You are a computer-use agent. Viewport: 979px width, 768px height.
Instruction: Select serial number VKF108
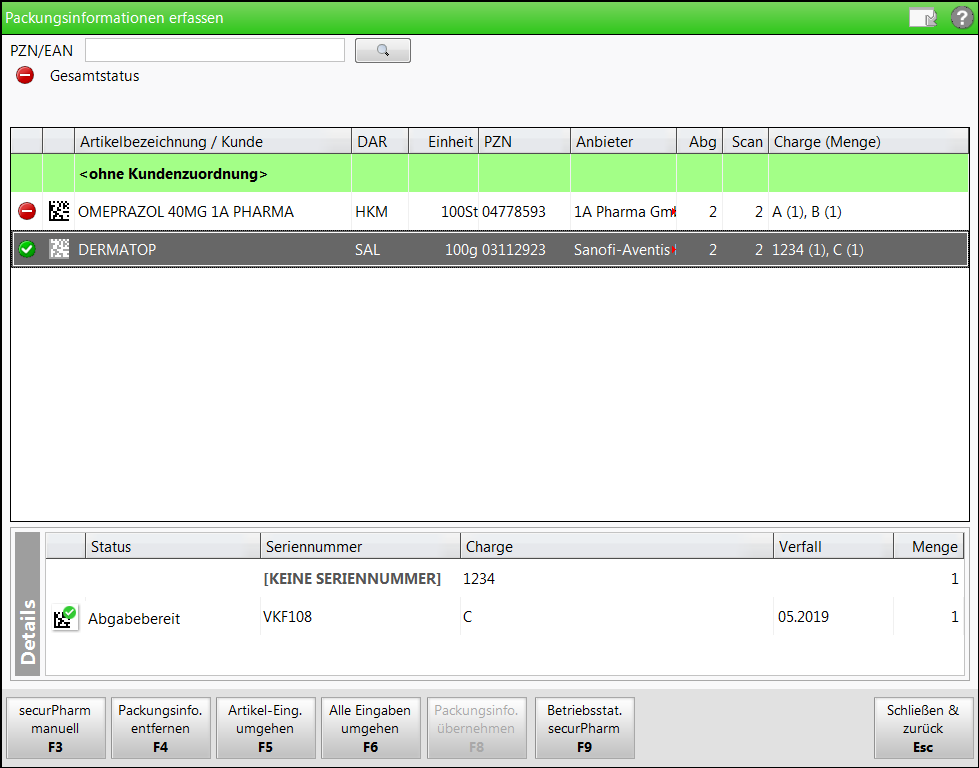(x=287, y=617)
